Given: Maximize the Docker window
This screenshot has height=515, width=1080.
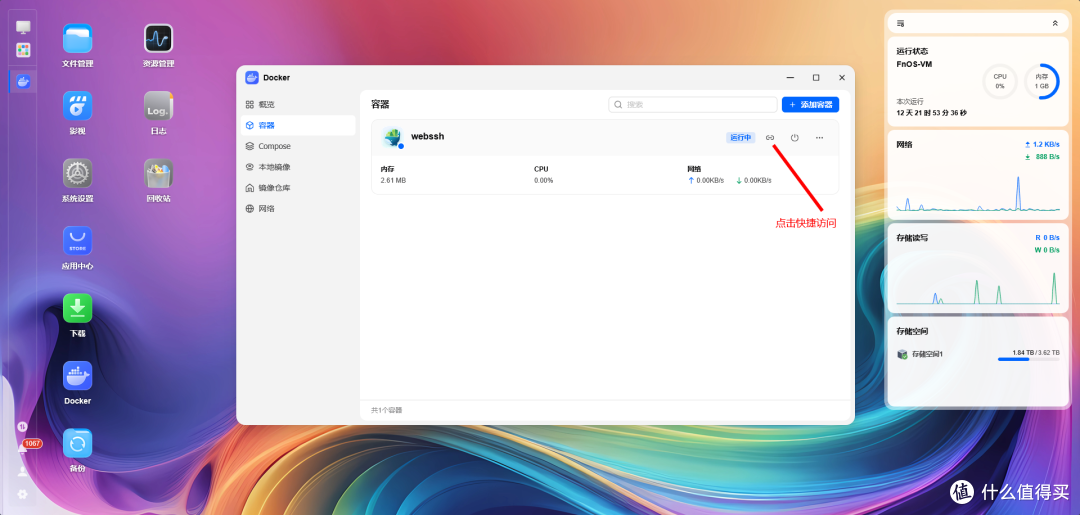Looking at the screenshot, I should pyautogui.click(x=816, y=78).
